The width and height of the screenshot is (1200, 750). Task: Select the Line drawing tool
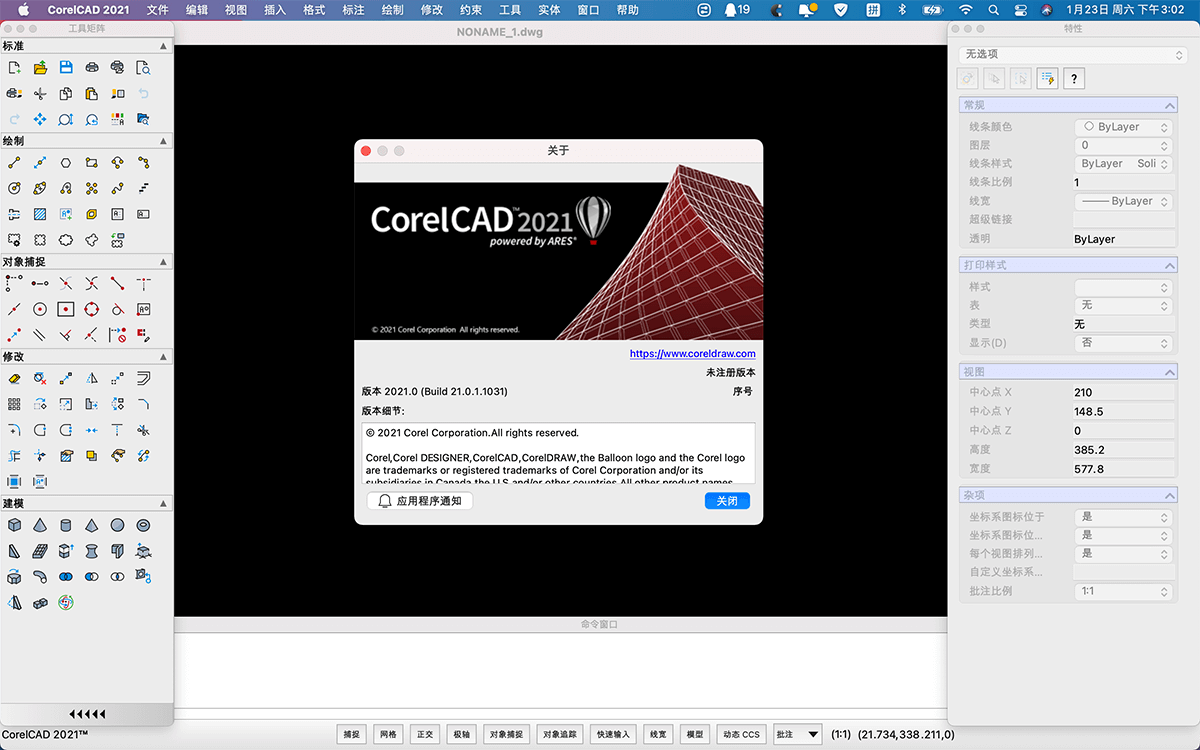(x=14, y=162)
